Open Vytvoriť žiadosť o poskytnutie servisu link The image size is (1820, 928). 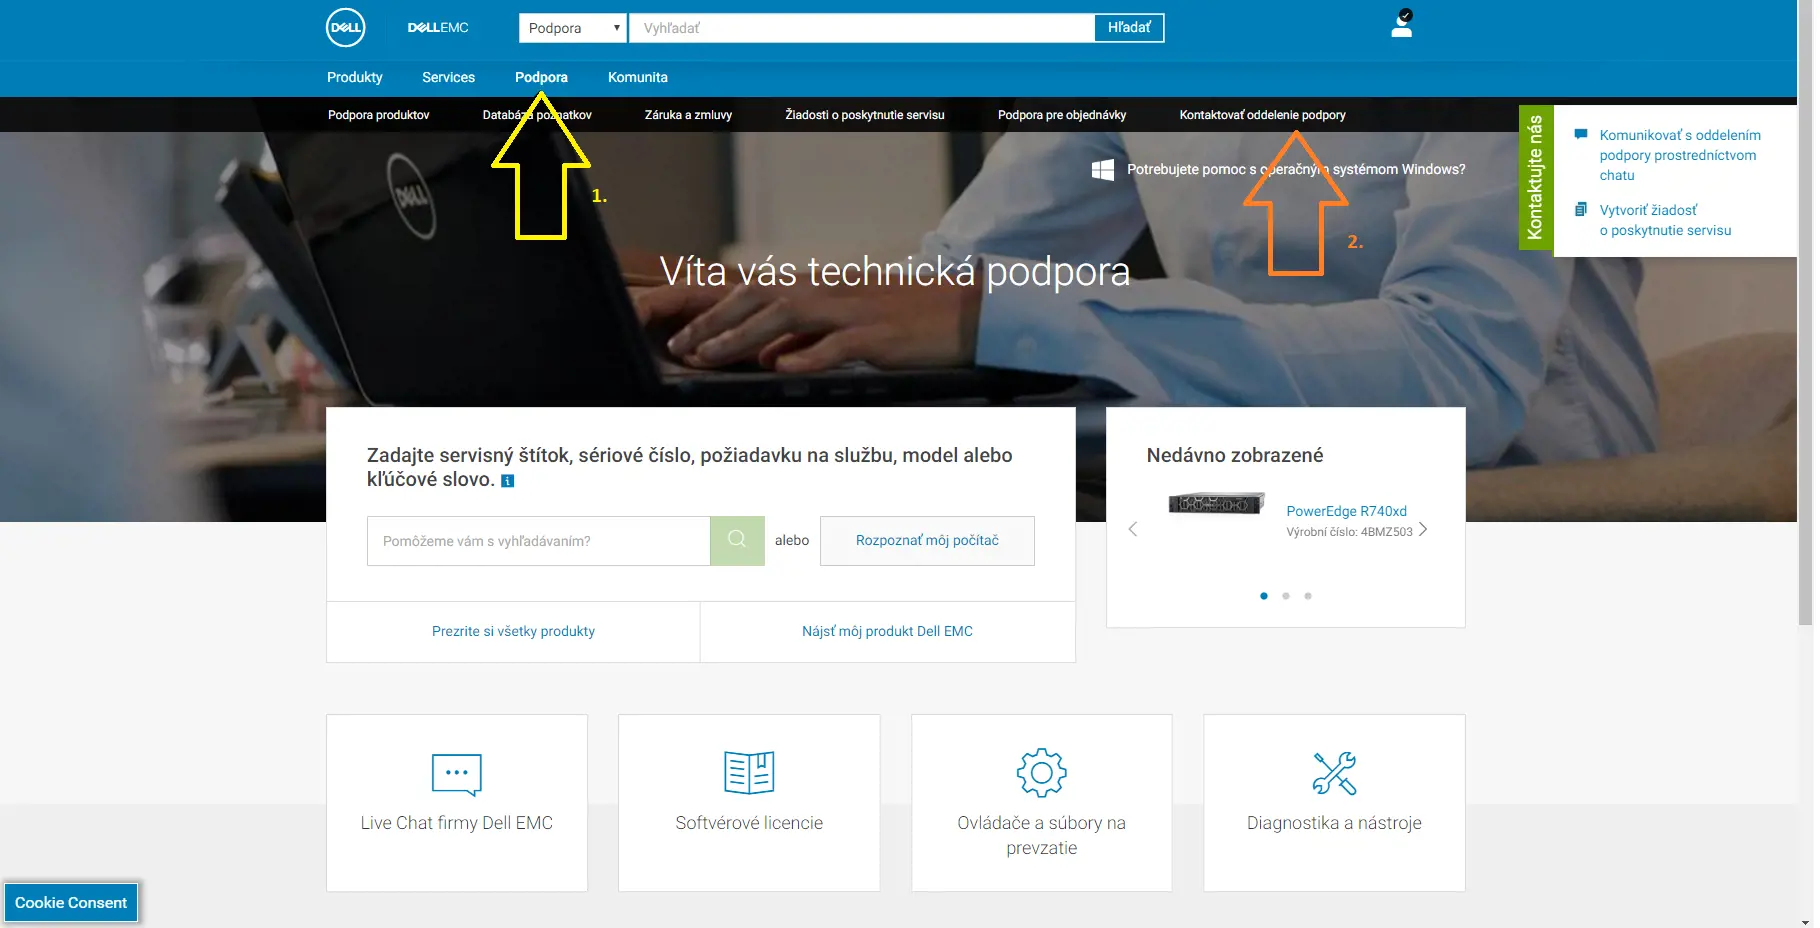[1665, 220]
